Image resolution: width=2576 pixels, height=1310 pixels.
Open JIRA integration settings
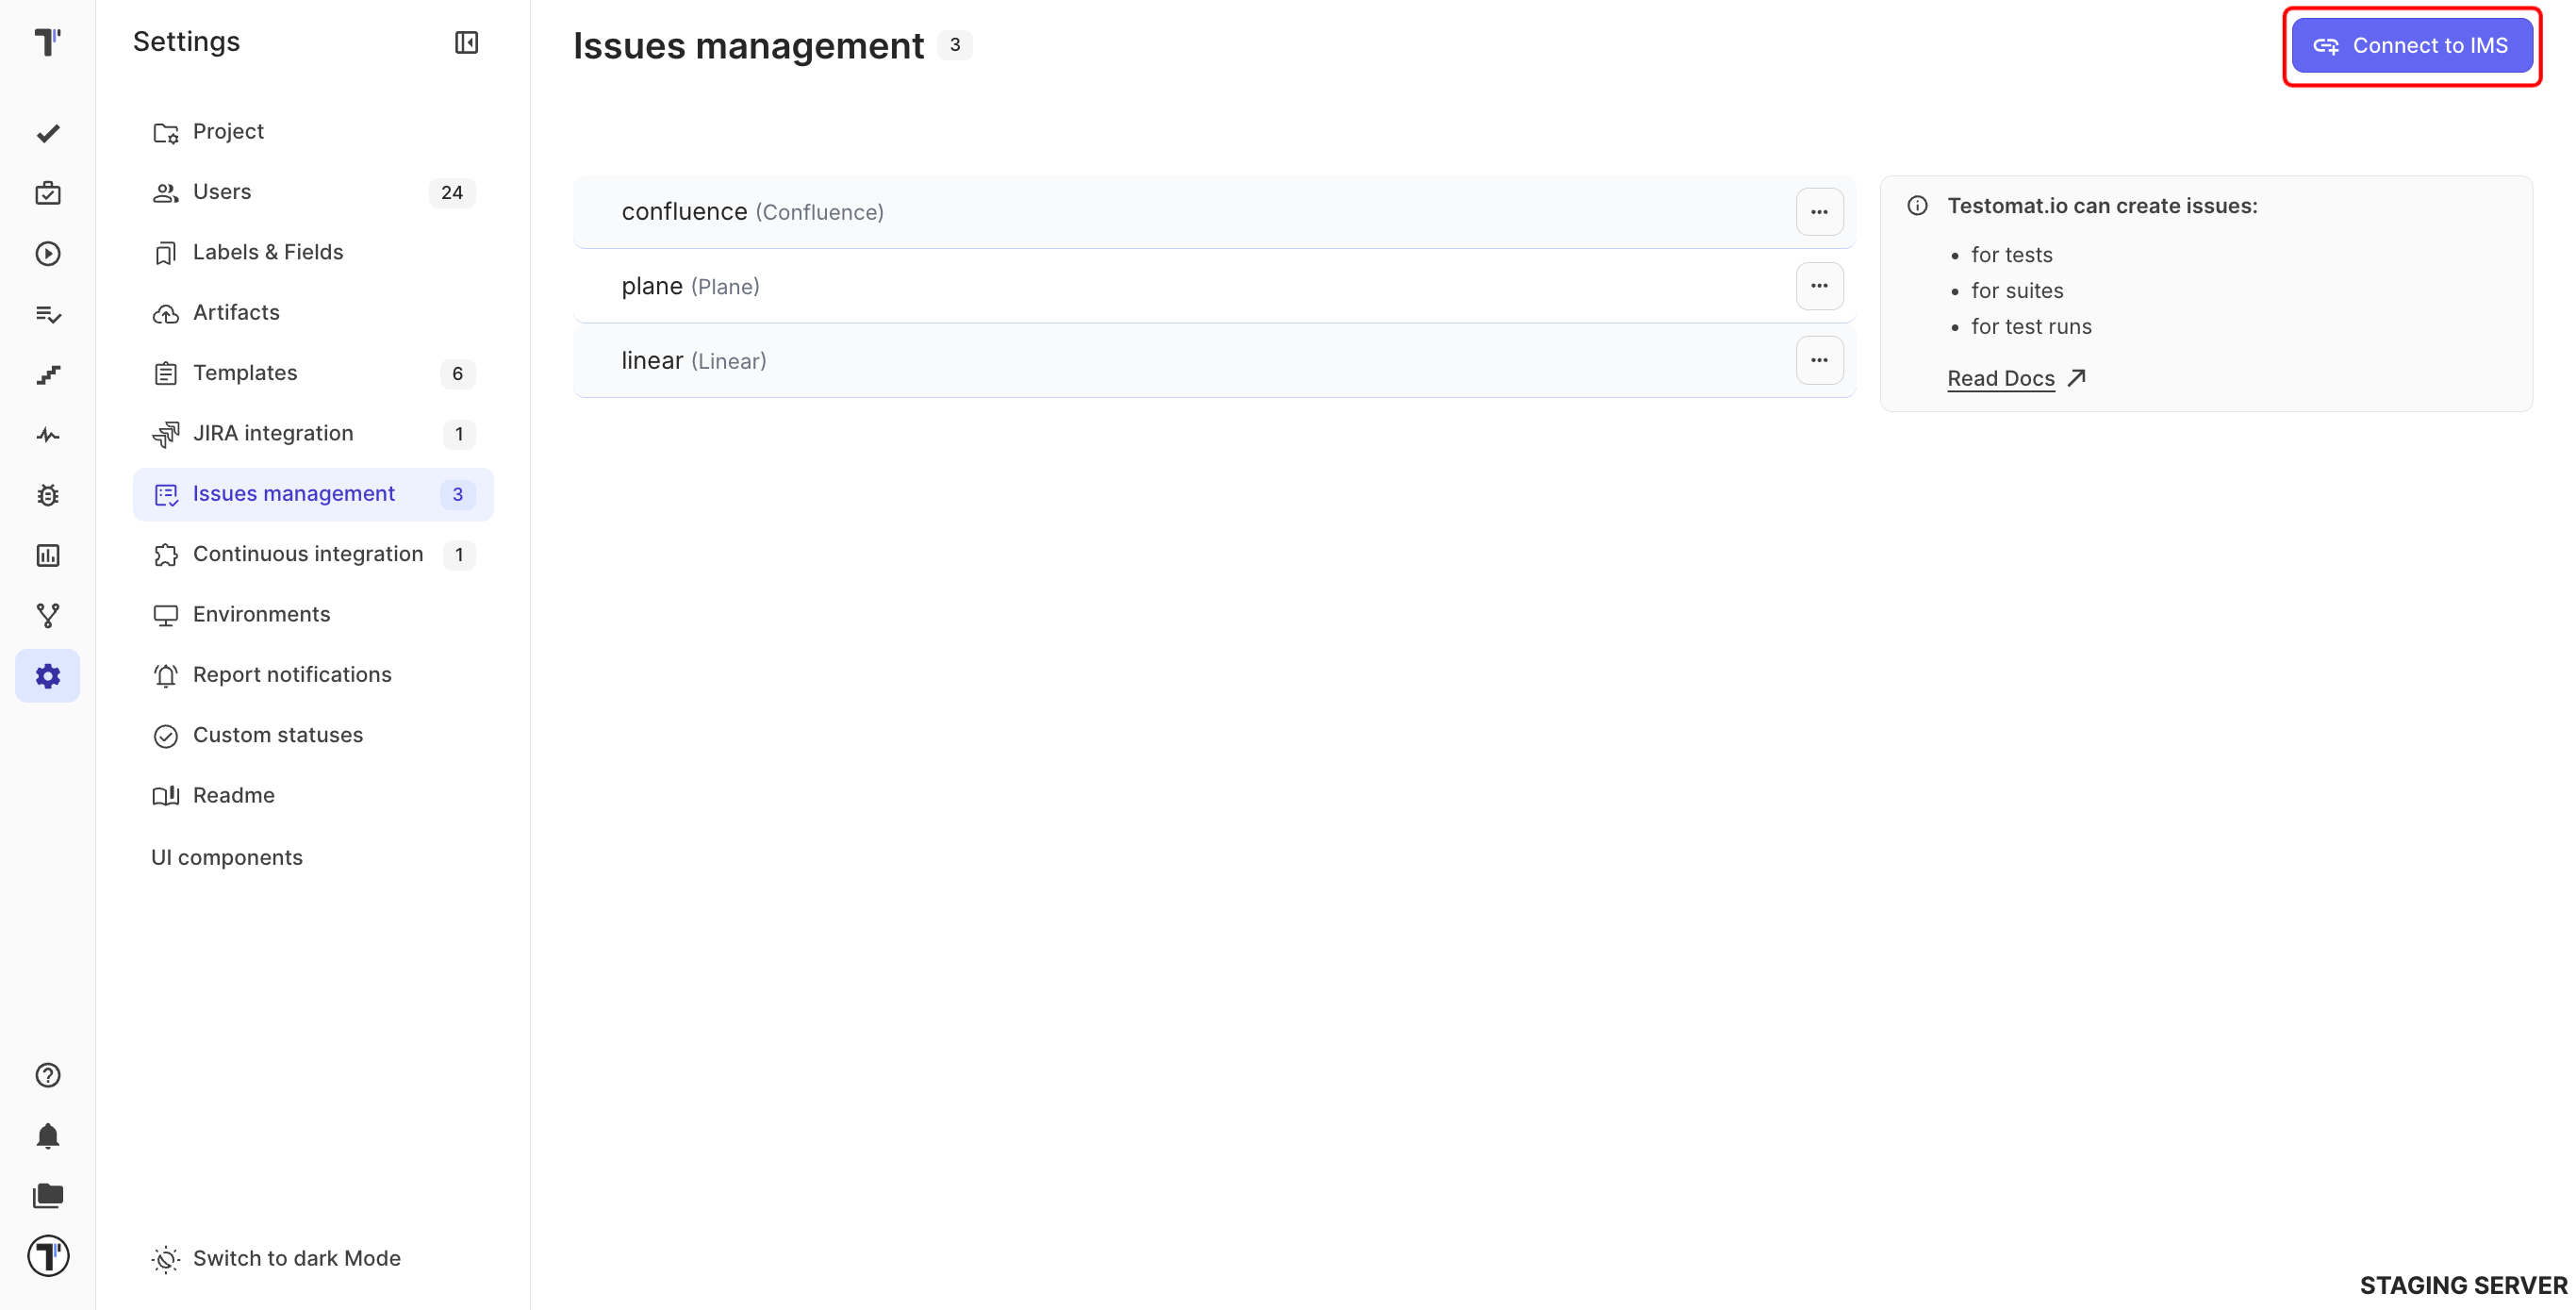pos(313,434)
